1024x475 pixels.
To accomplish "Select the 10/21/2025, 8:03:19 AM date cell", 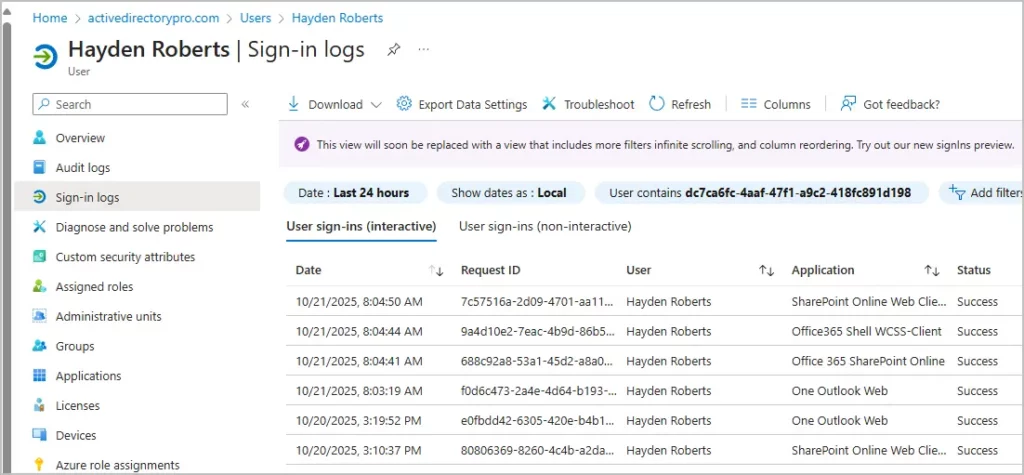I will (x=359, y=391).
